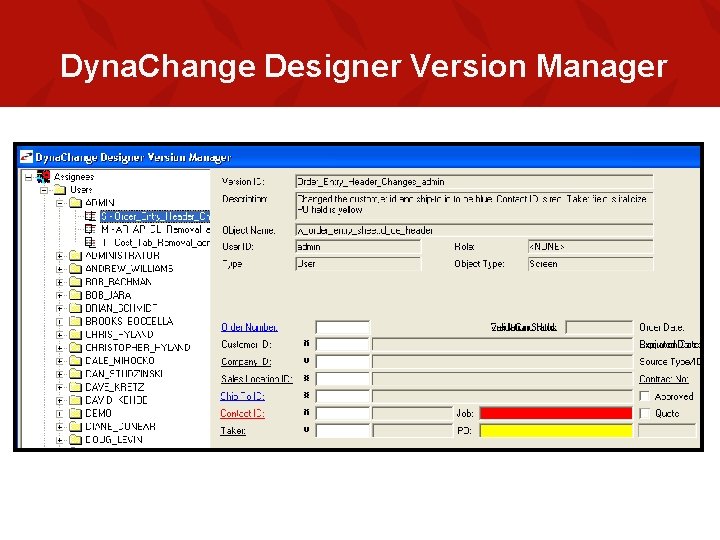720x540 pixels.
Task: Click the Description text box
Action: (474, 205)
